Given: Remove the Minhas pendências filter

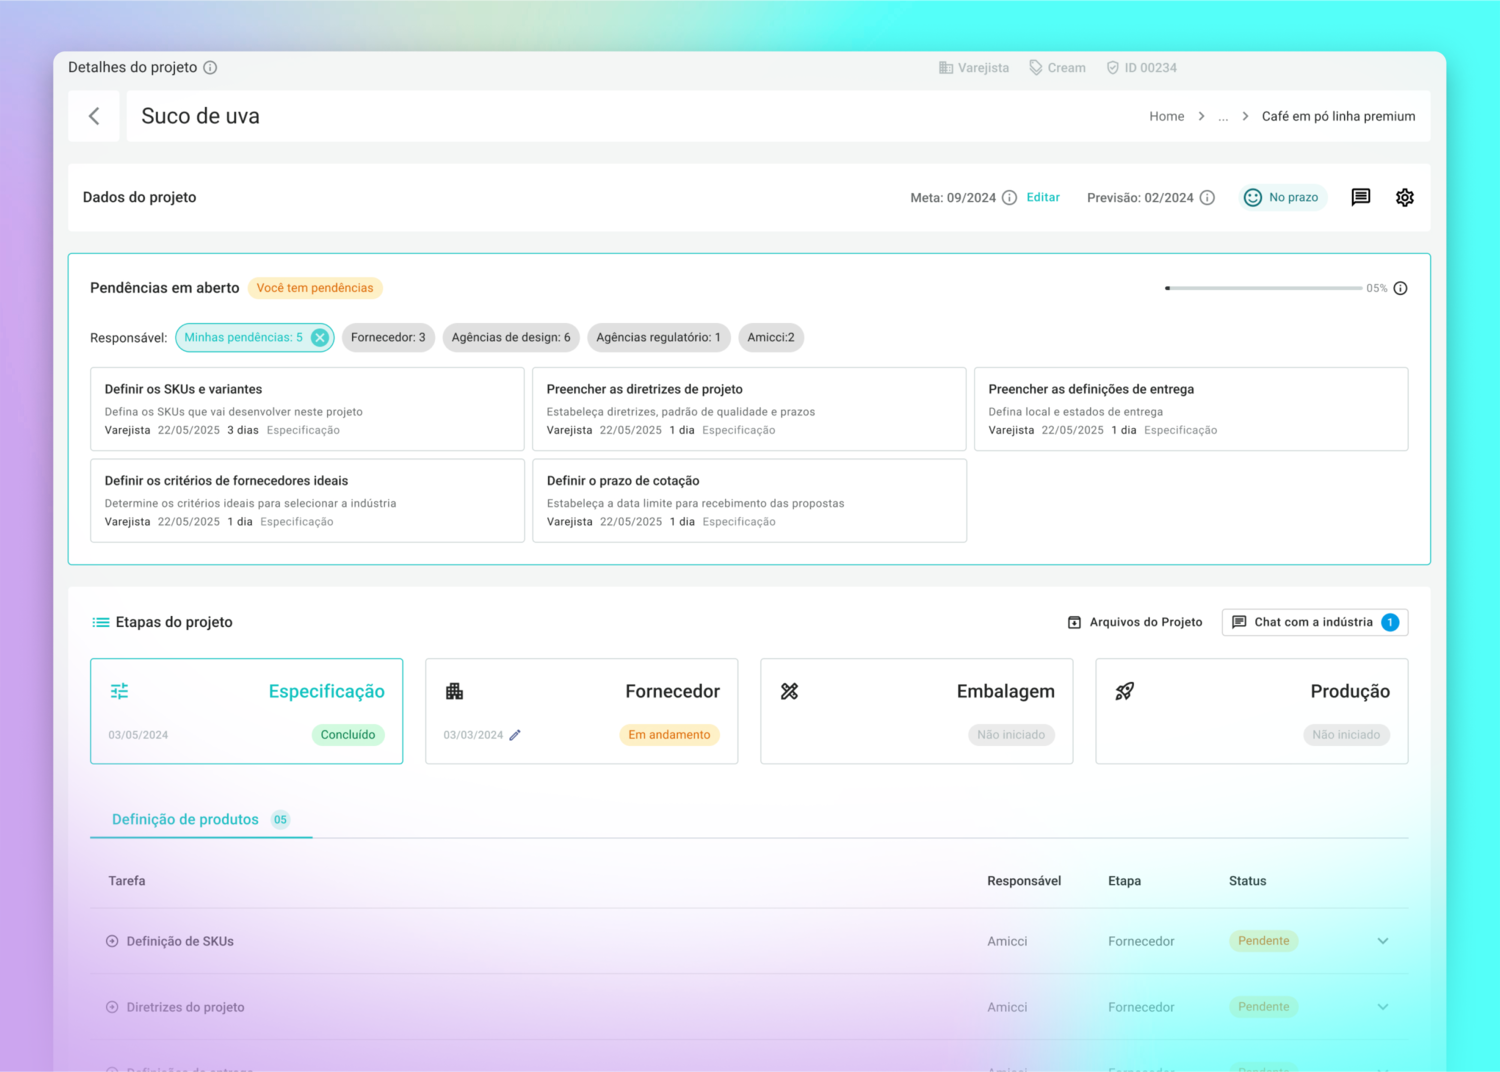Looking at the screenshot, I should 320,338.
